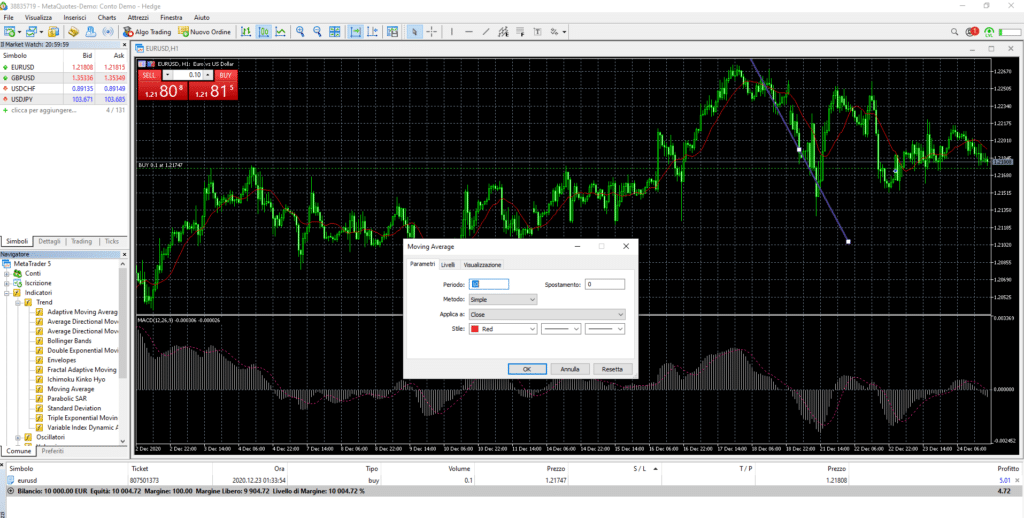Expand the new chart dropdown arrow
The height and width of the screenshot is (518, 1024).
[20, 31]
